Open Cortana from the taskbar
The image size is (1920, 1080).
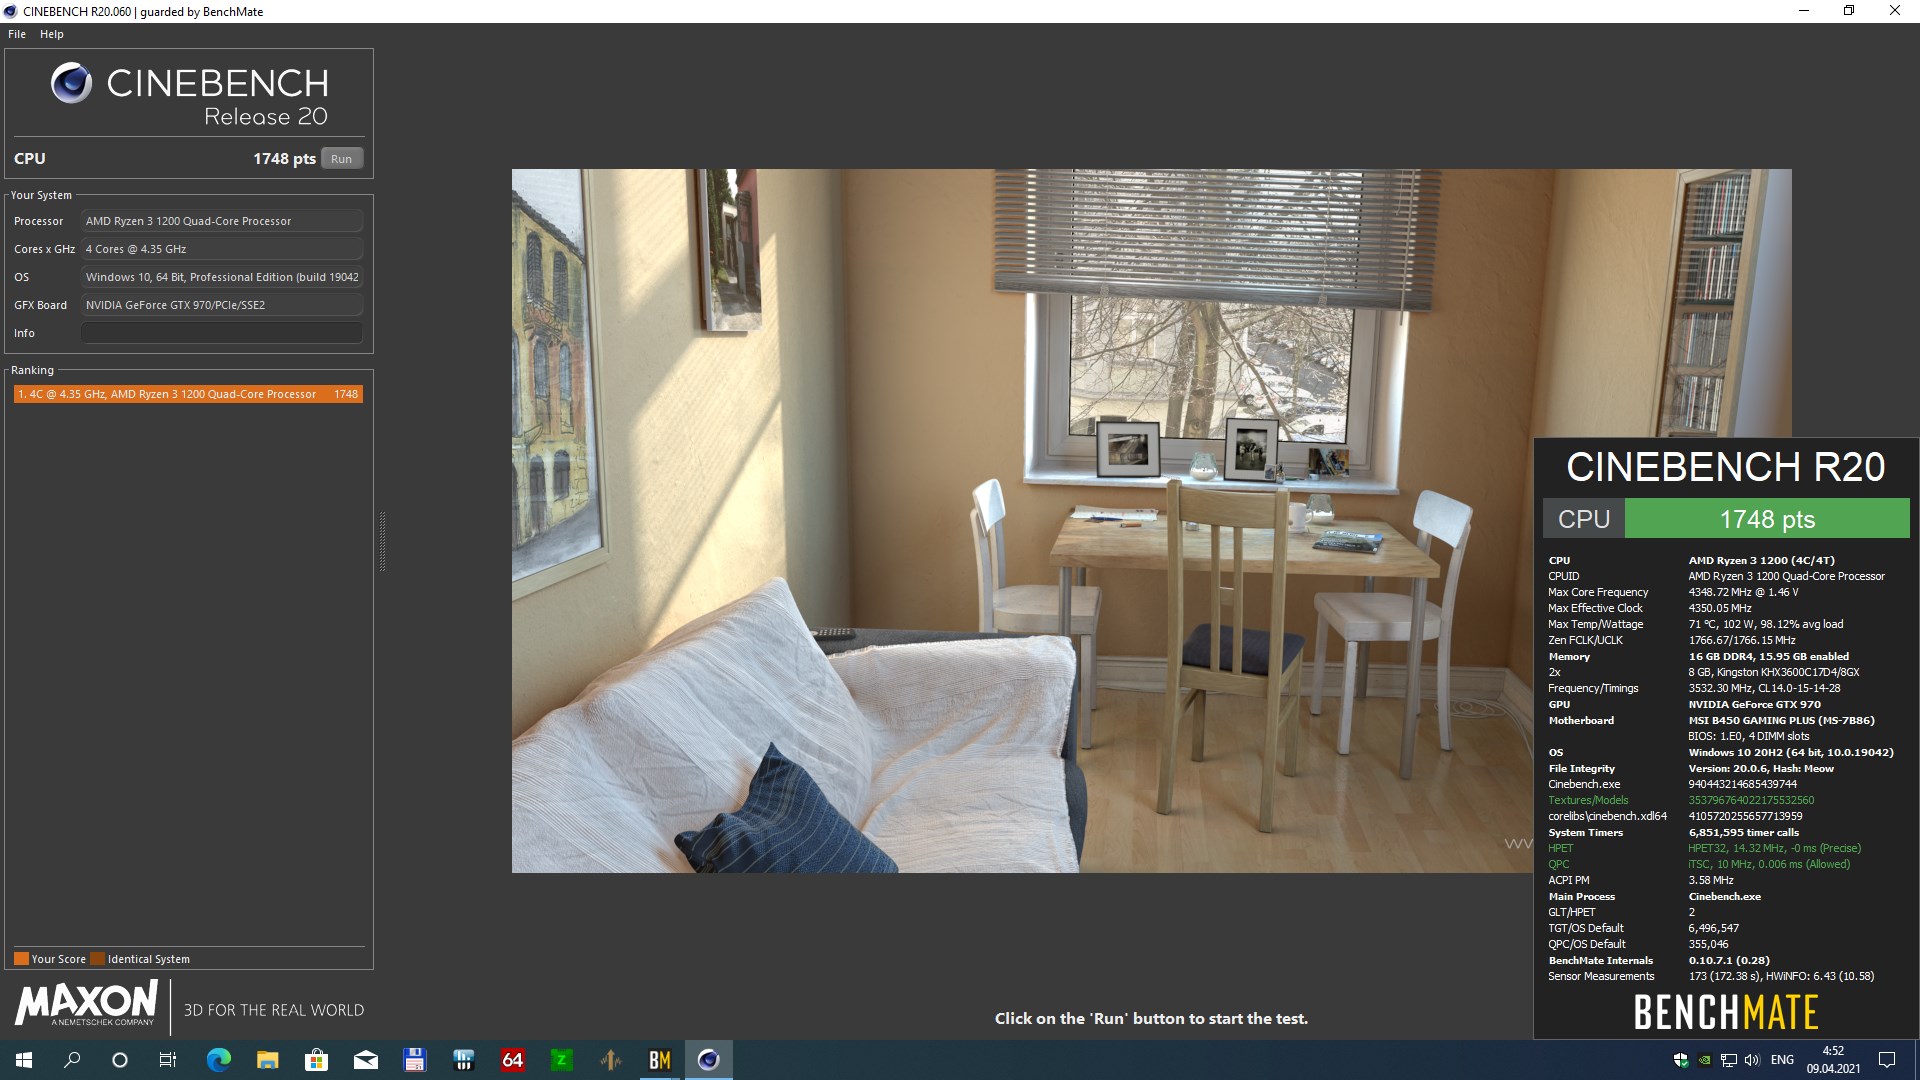(120, 1060)
